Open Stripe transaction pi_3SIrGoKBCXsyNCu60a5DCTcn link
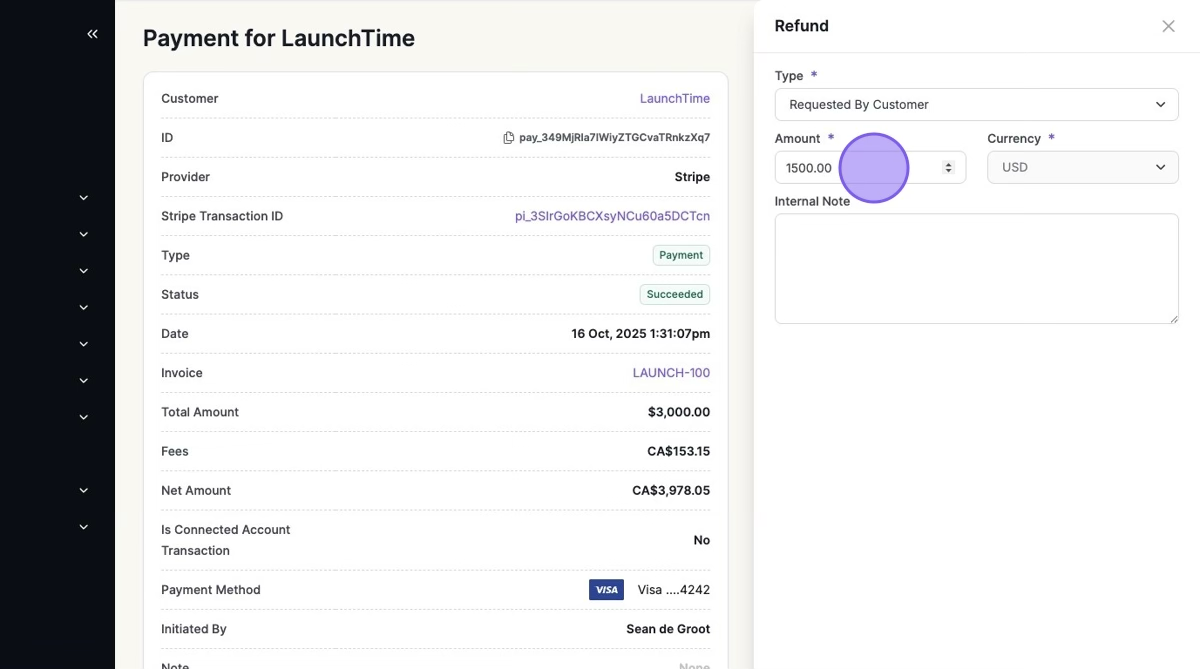This screenshot has width=1200, height=669. (x=612, y=216)
